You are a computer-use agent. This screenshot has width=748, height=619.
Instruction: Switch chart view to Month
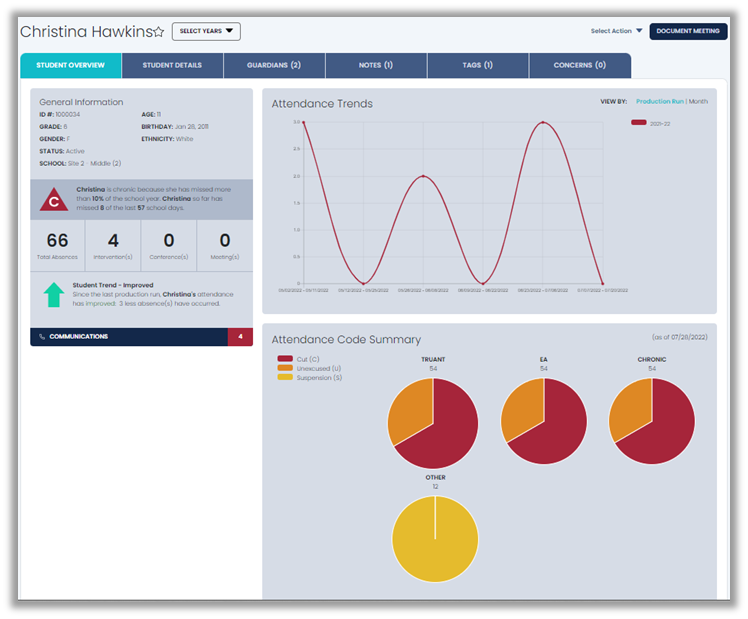click(698, 101)
